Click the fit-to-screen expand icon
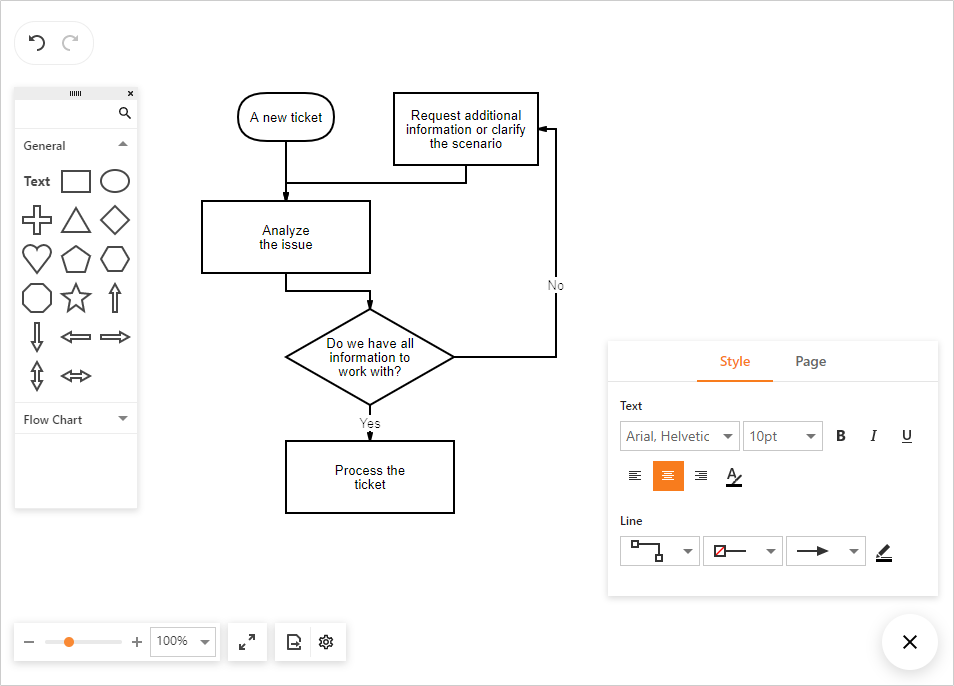Image resolution: width=954 pixels, height=686 pixels. point(247,641)
